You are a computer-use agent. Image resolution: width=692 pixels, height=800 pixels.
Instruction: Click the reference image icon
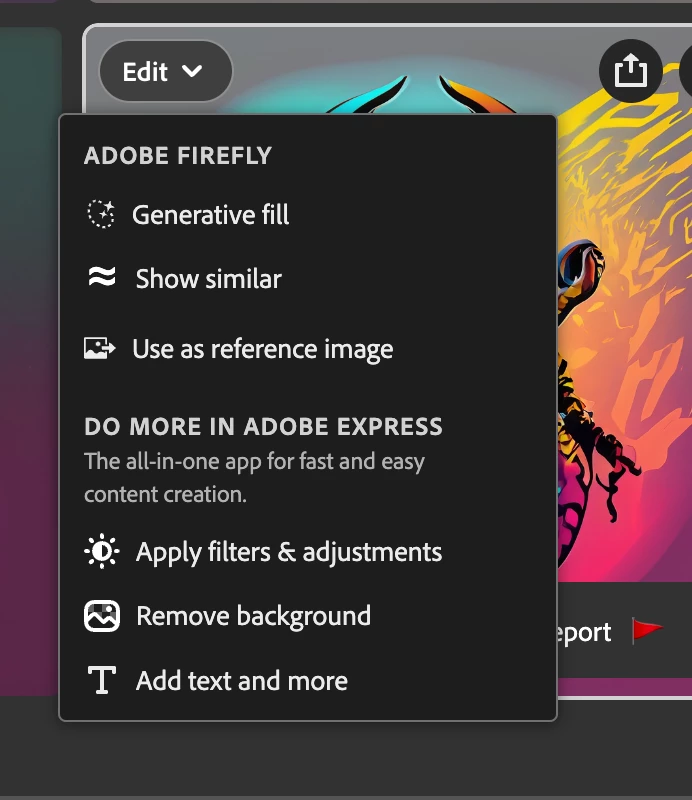100,348
